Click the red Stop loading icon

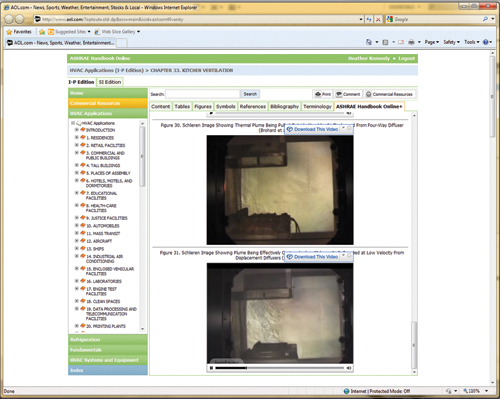pyautogui.click(x=378, y=19)
